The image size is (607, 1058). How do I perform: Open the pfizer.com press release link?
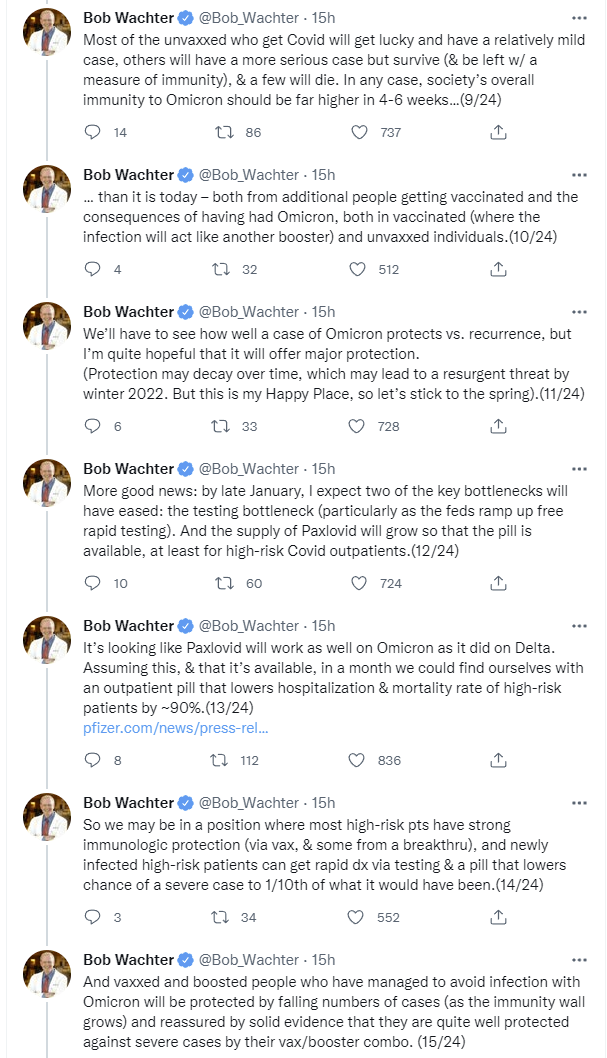point(175,728)
